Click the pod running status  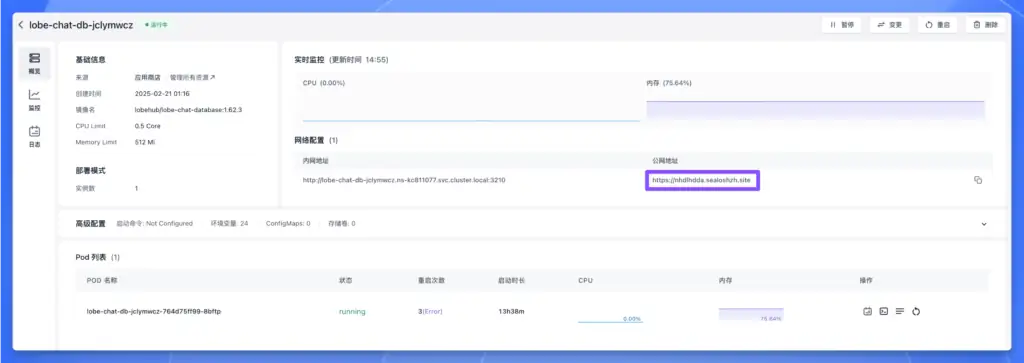click(x=352, y=311)
